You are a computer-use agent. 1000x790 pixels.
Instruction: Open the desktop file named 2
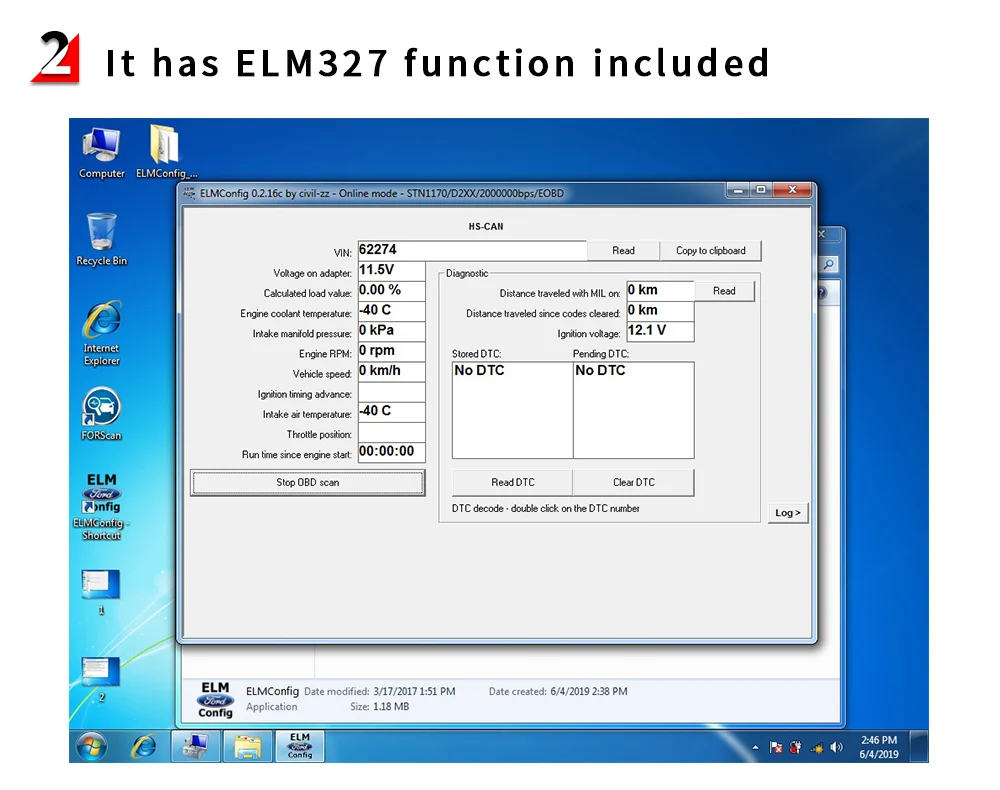pos(101,679)
